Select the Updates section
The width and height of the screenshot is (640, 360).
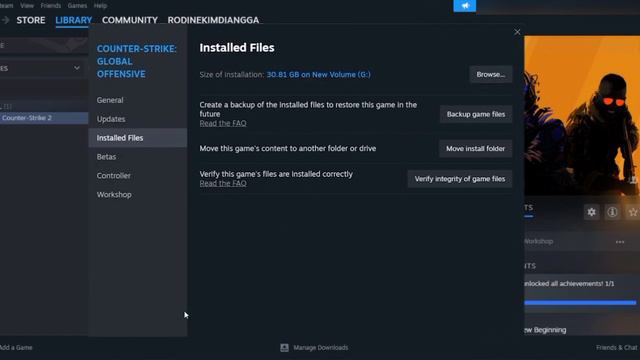pos(138,119)
